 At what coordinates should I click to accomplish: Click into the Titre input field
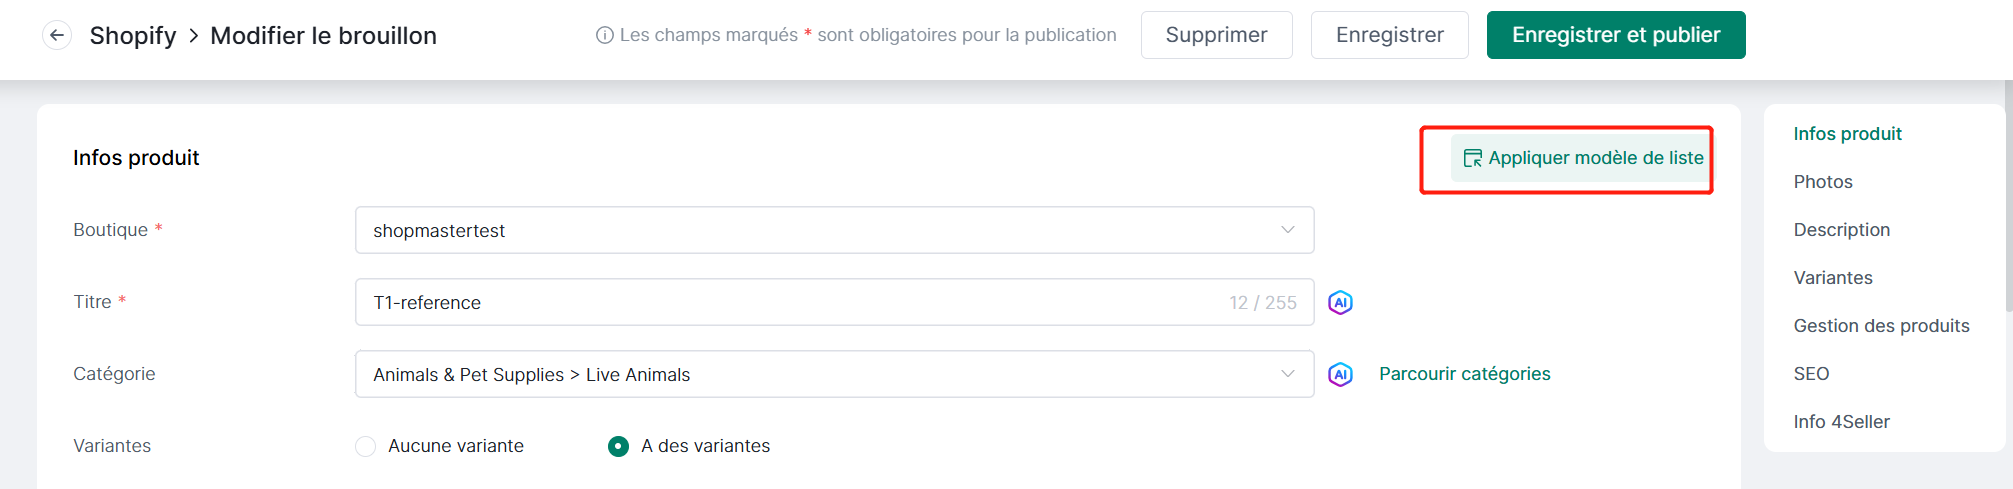834,302
